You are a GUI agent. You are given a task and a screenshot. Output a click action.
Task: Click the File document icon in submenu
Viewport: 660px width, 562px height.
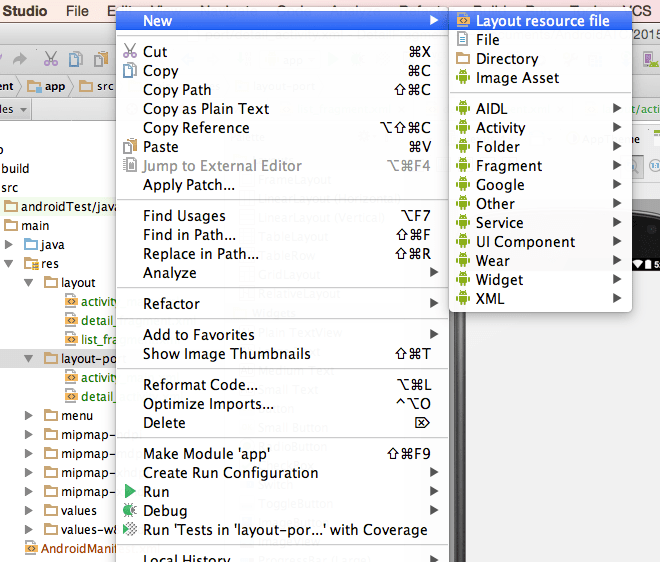(x=462, y=39)
